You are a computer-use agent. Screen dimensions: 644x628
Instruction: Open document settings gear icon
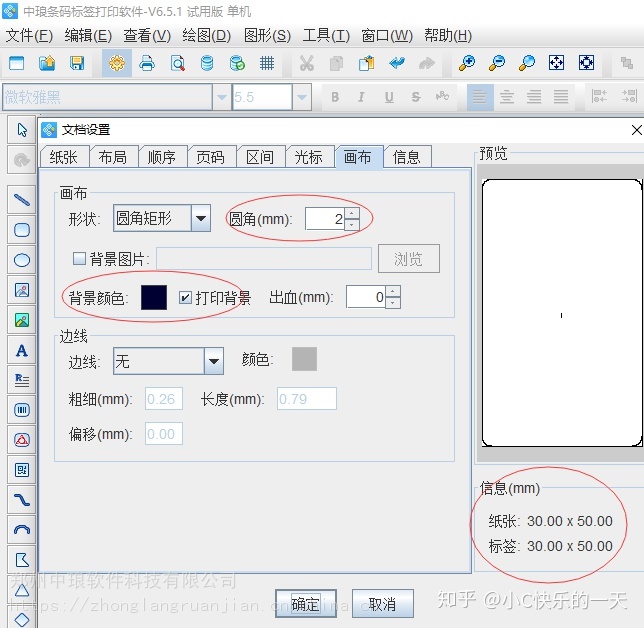click(117, 63)
